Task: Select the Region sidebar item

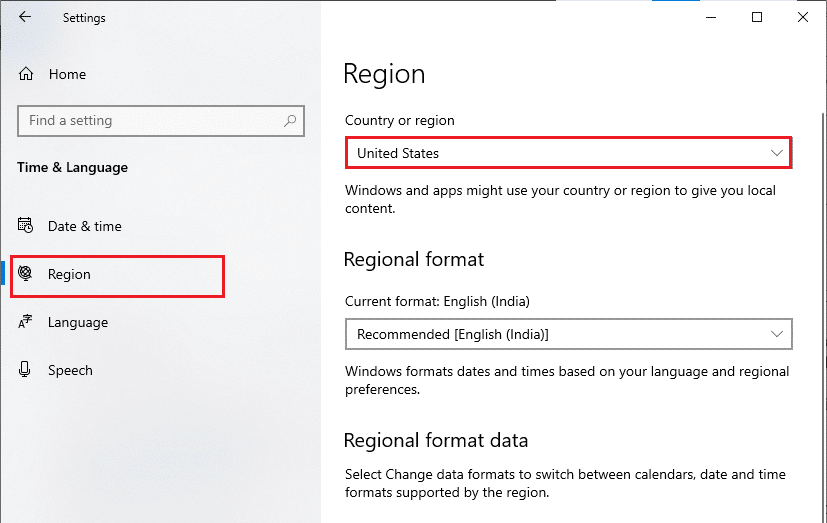Action: coord(118,276)
